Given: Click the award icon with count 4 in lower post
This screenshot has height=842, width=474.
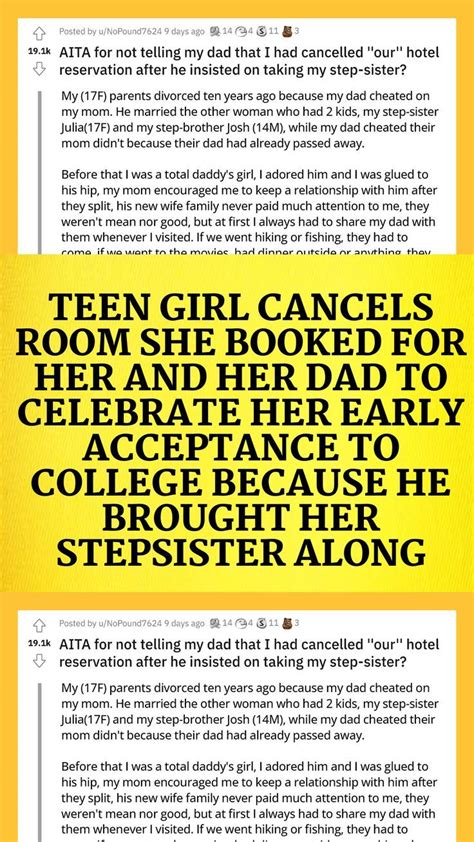Looking at the screenshot, I should 239,623.
